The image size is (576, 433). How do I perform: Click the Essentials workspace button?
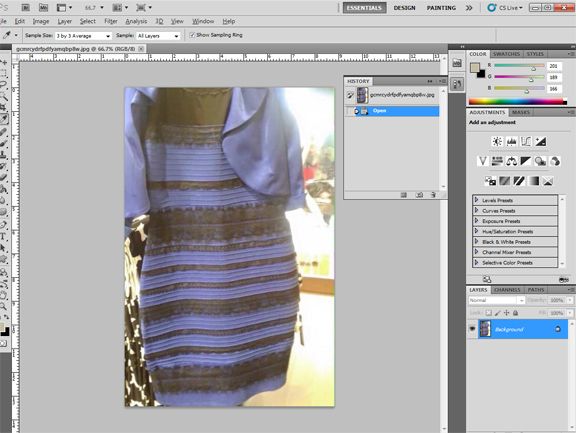(x=364, y=8)
